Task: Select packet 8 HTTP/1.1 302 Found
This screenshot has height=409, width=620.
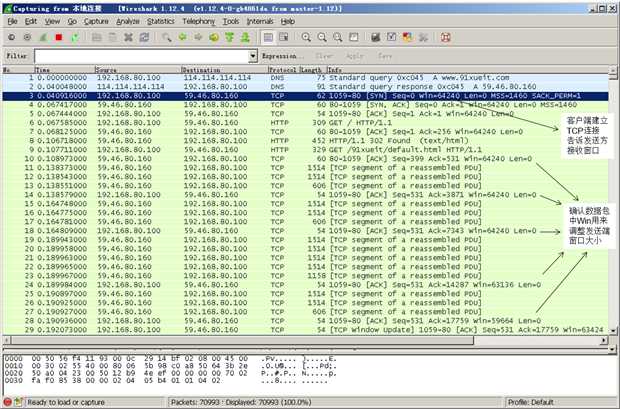Action: (x=305, y=141)
